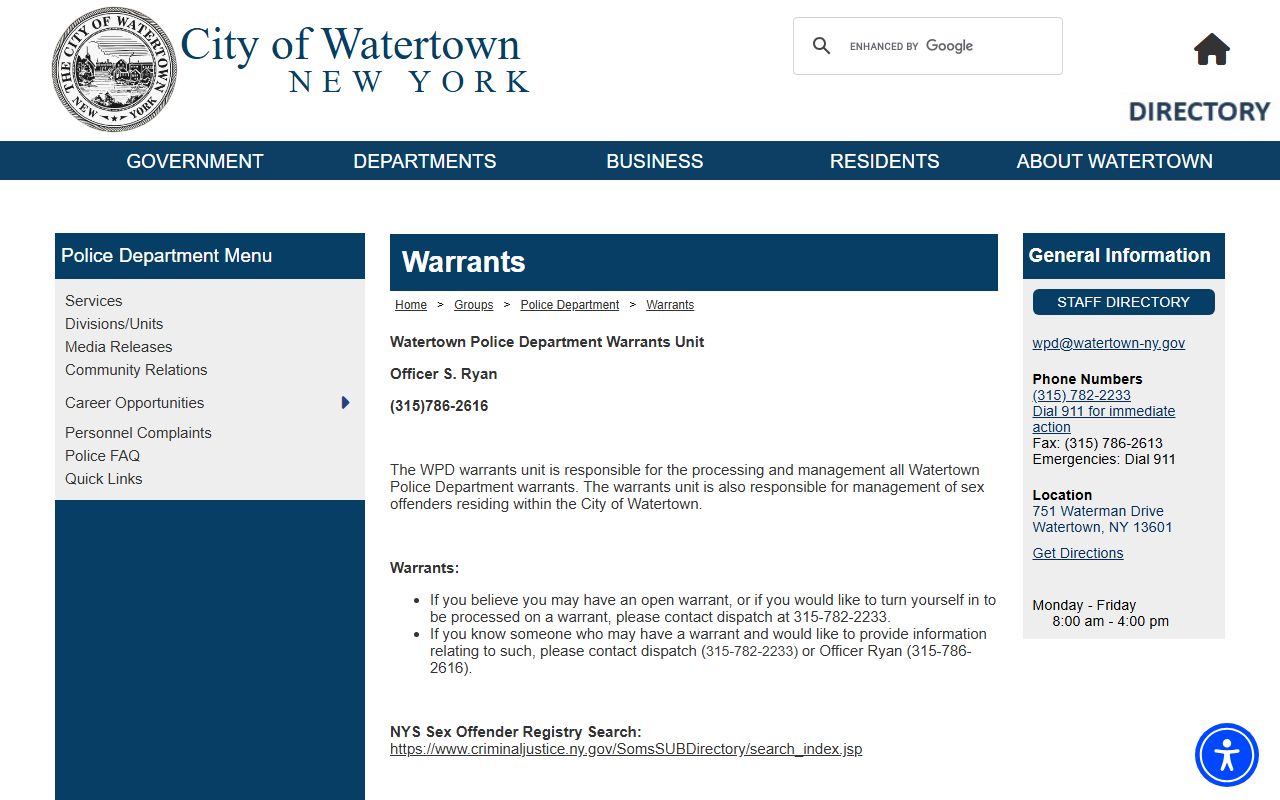Open the Community Relations page
The image size is (1280, 800).
point(136,370)
